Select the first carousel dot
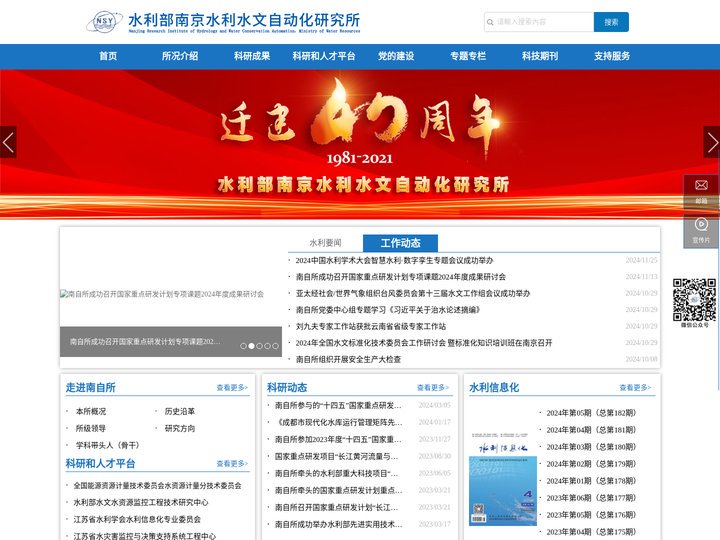Viewport: 720px width, 540px height. (x=243, y=346)
